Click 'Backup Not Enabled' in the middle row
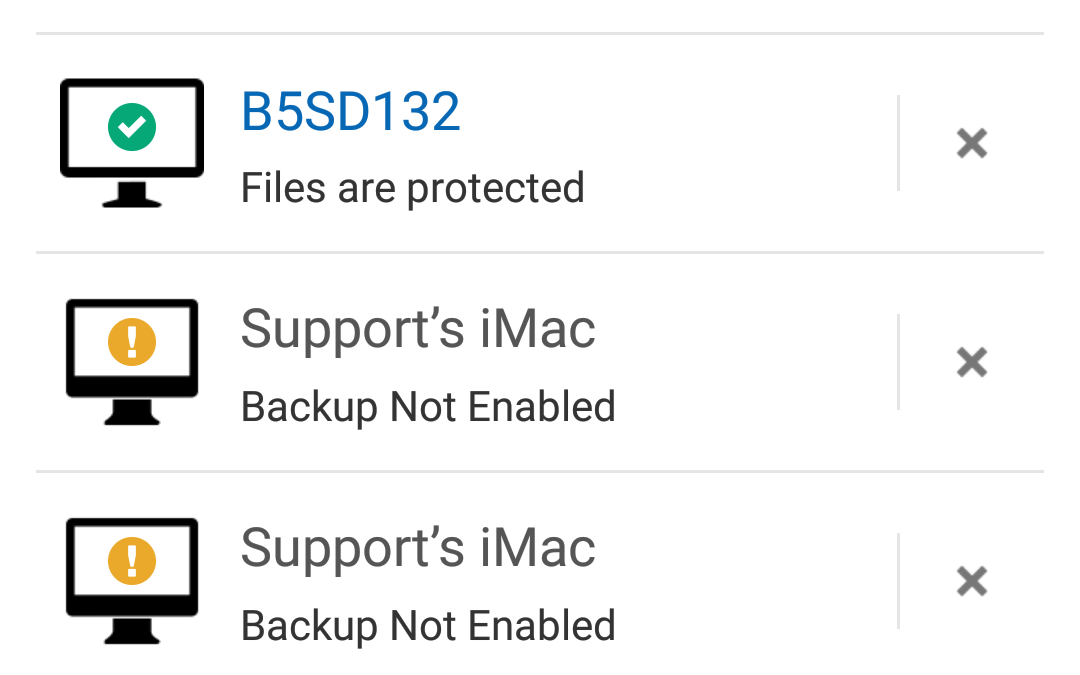 point(428,407)
